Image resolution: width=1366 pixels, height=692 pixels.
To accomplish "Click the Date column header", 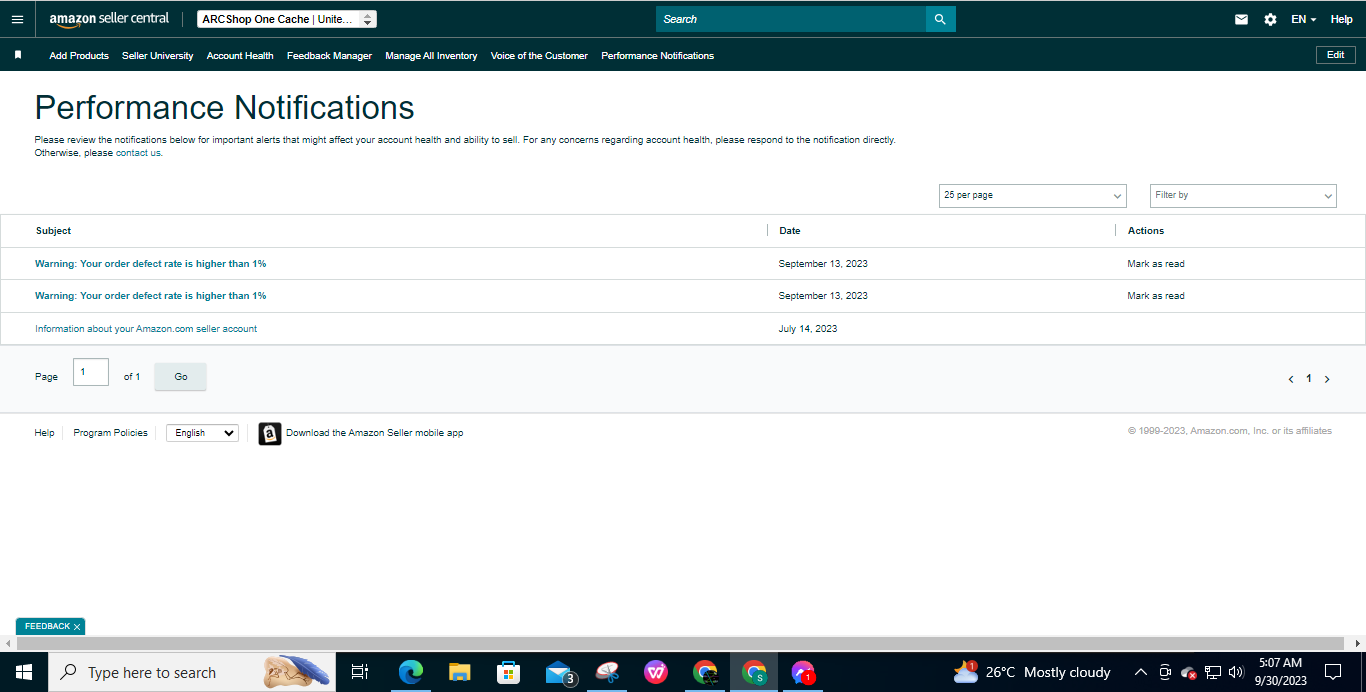I will point(790,231).
